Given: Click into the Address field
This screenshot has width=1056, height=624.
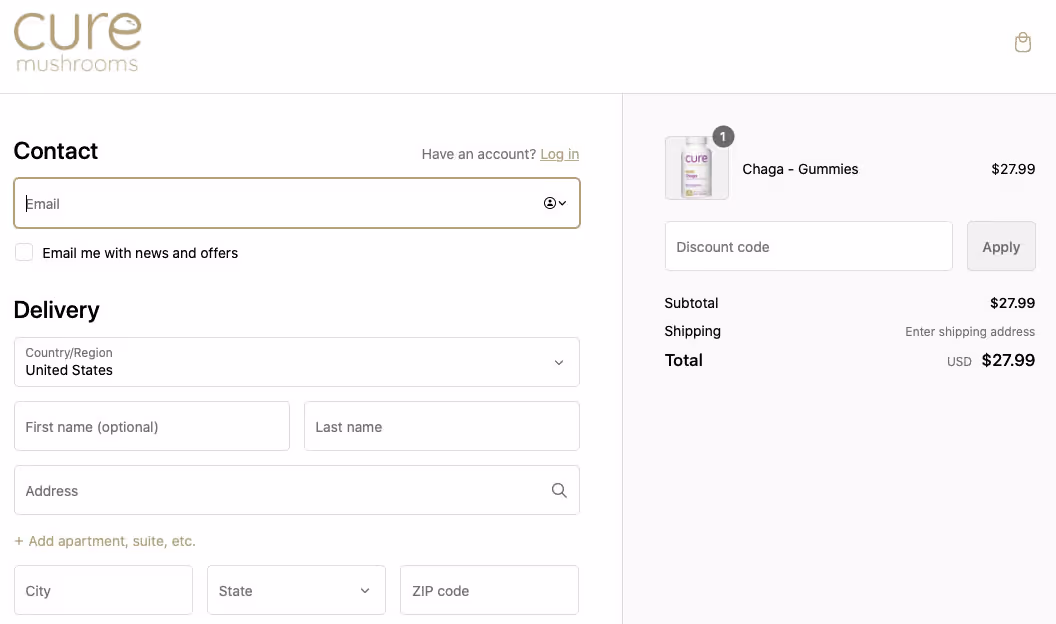Looking at the screenshot, I should point(297,490).
